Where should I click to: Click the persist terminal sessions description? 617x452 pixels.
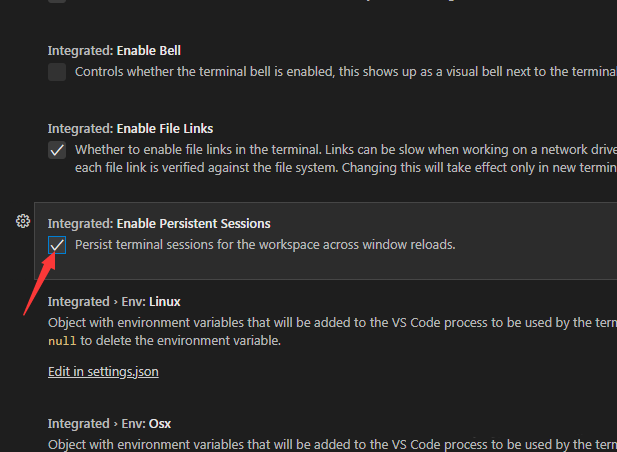click(265, 245)
